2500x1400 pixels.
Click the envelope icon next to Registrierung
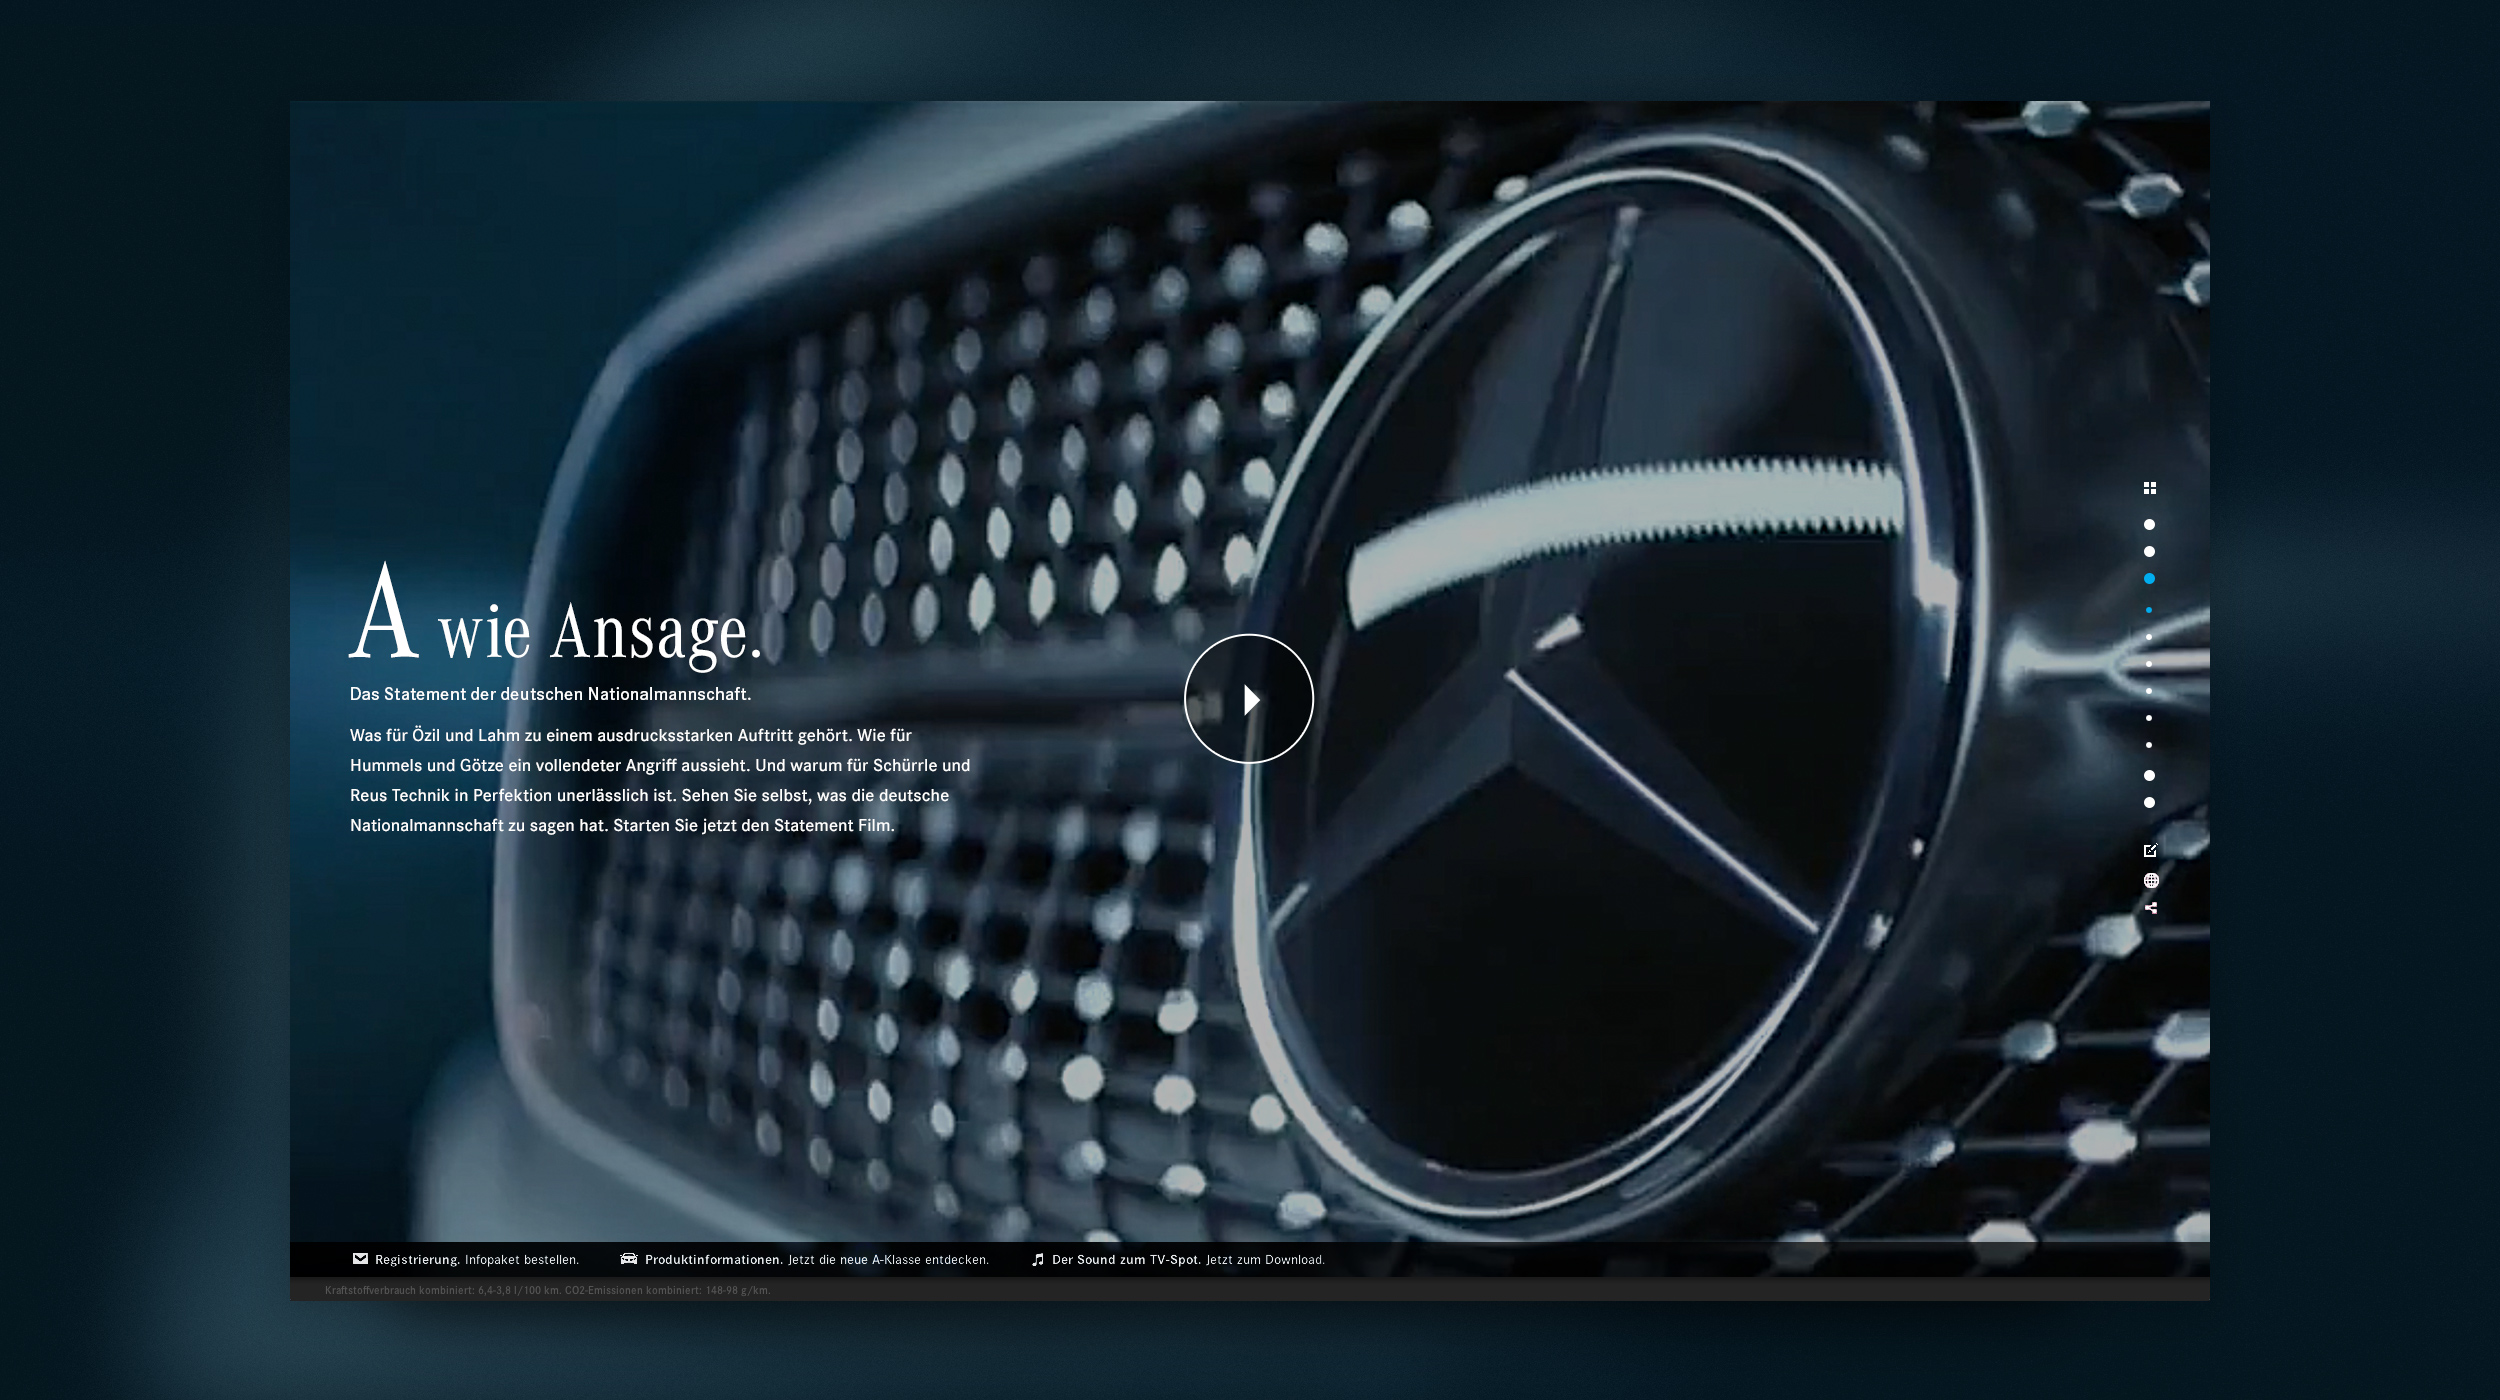tap(361, 1259)
